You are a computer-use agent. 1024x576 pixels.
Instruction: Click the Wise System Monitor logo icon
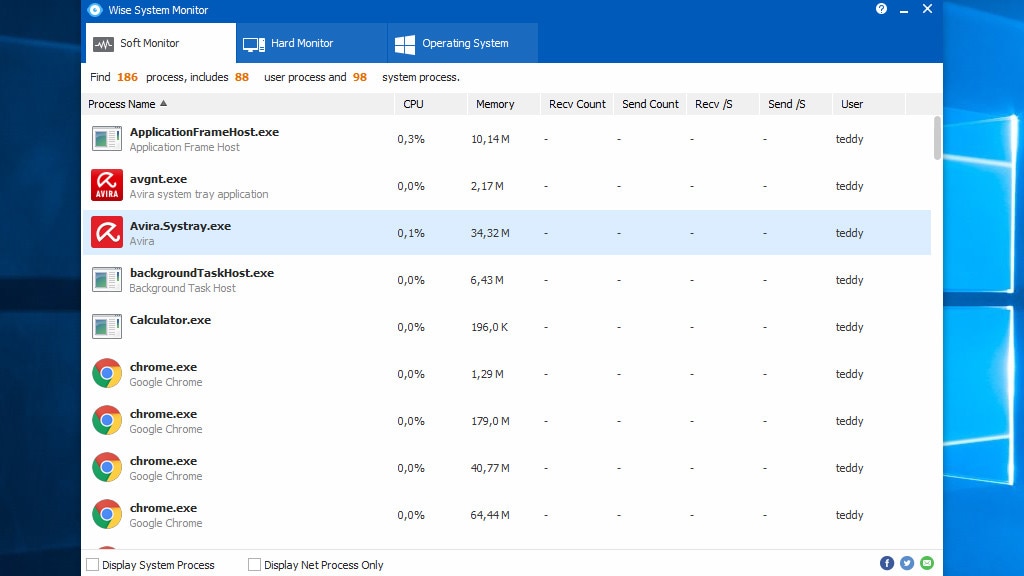click(x=95, y=10)
